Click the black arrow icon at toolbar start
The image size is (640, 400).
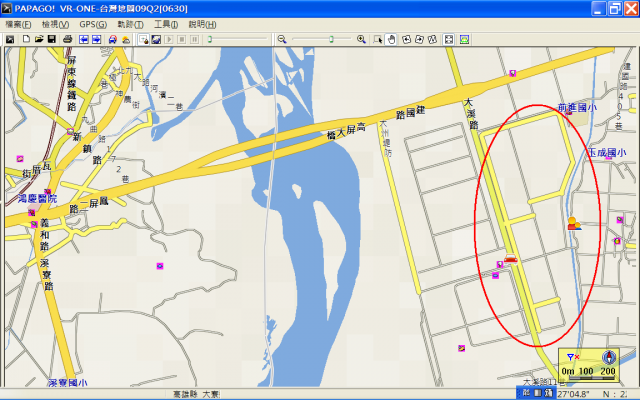(10, 40)
